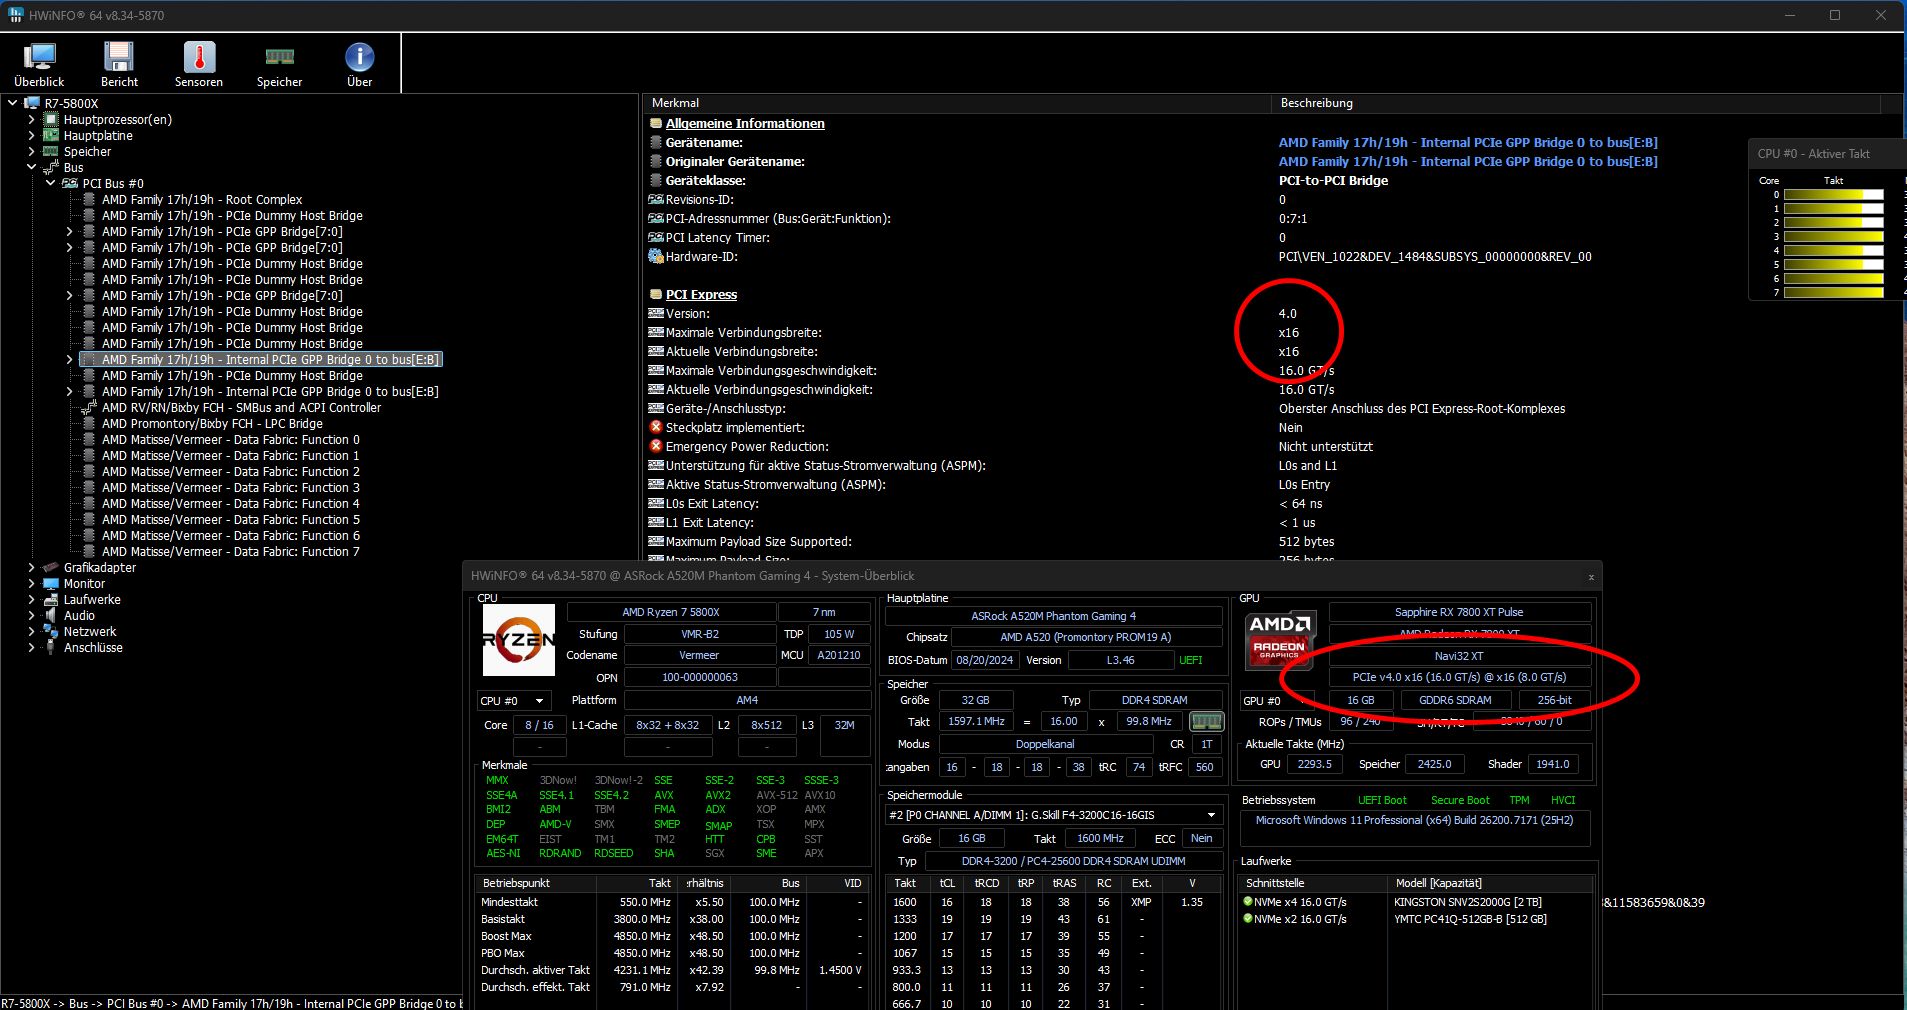Open the CPU #0 selector dropdown
1907x1010 pixels.
[514, 700]
